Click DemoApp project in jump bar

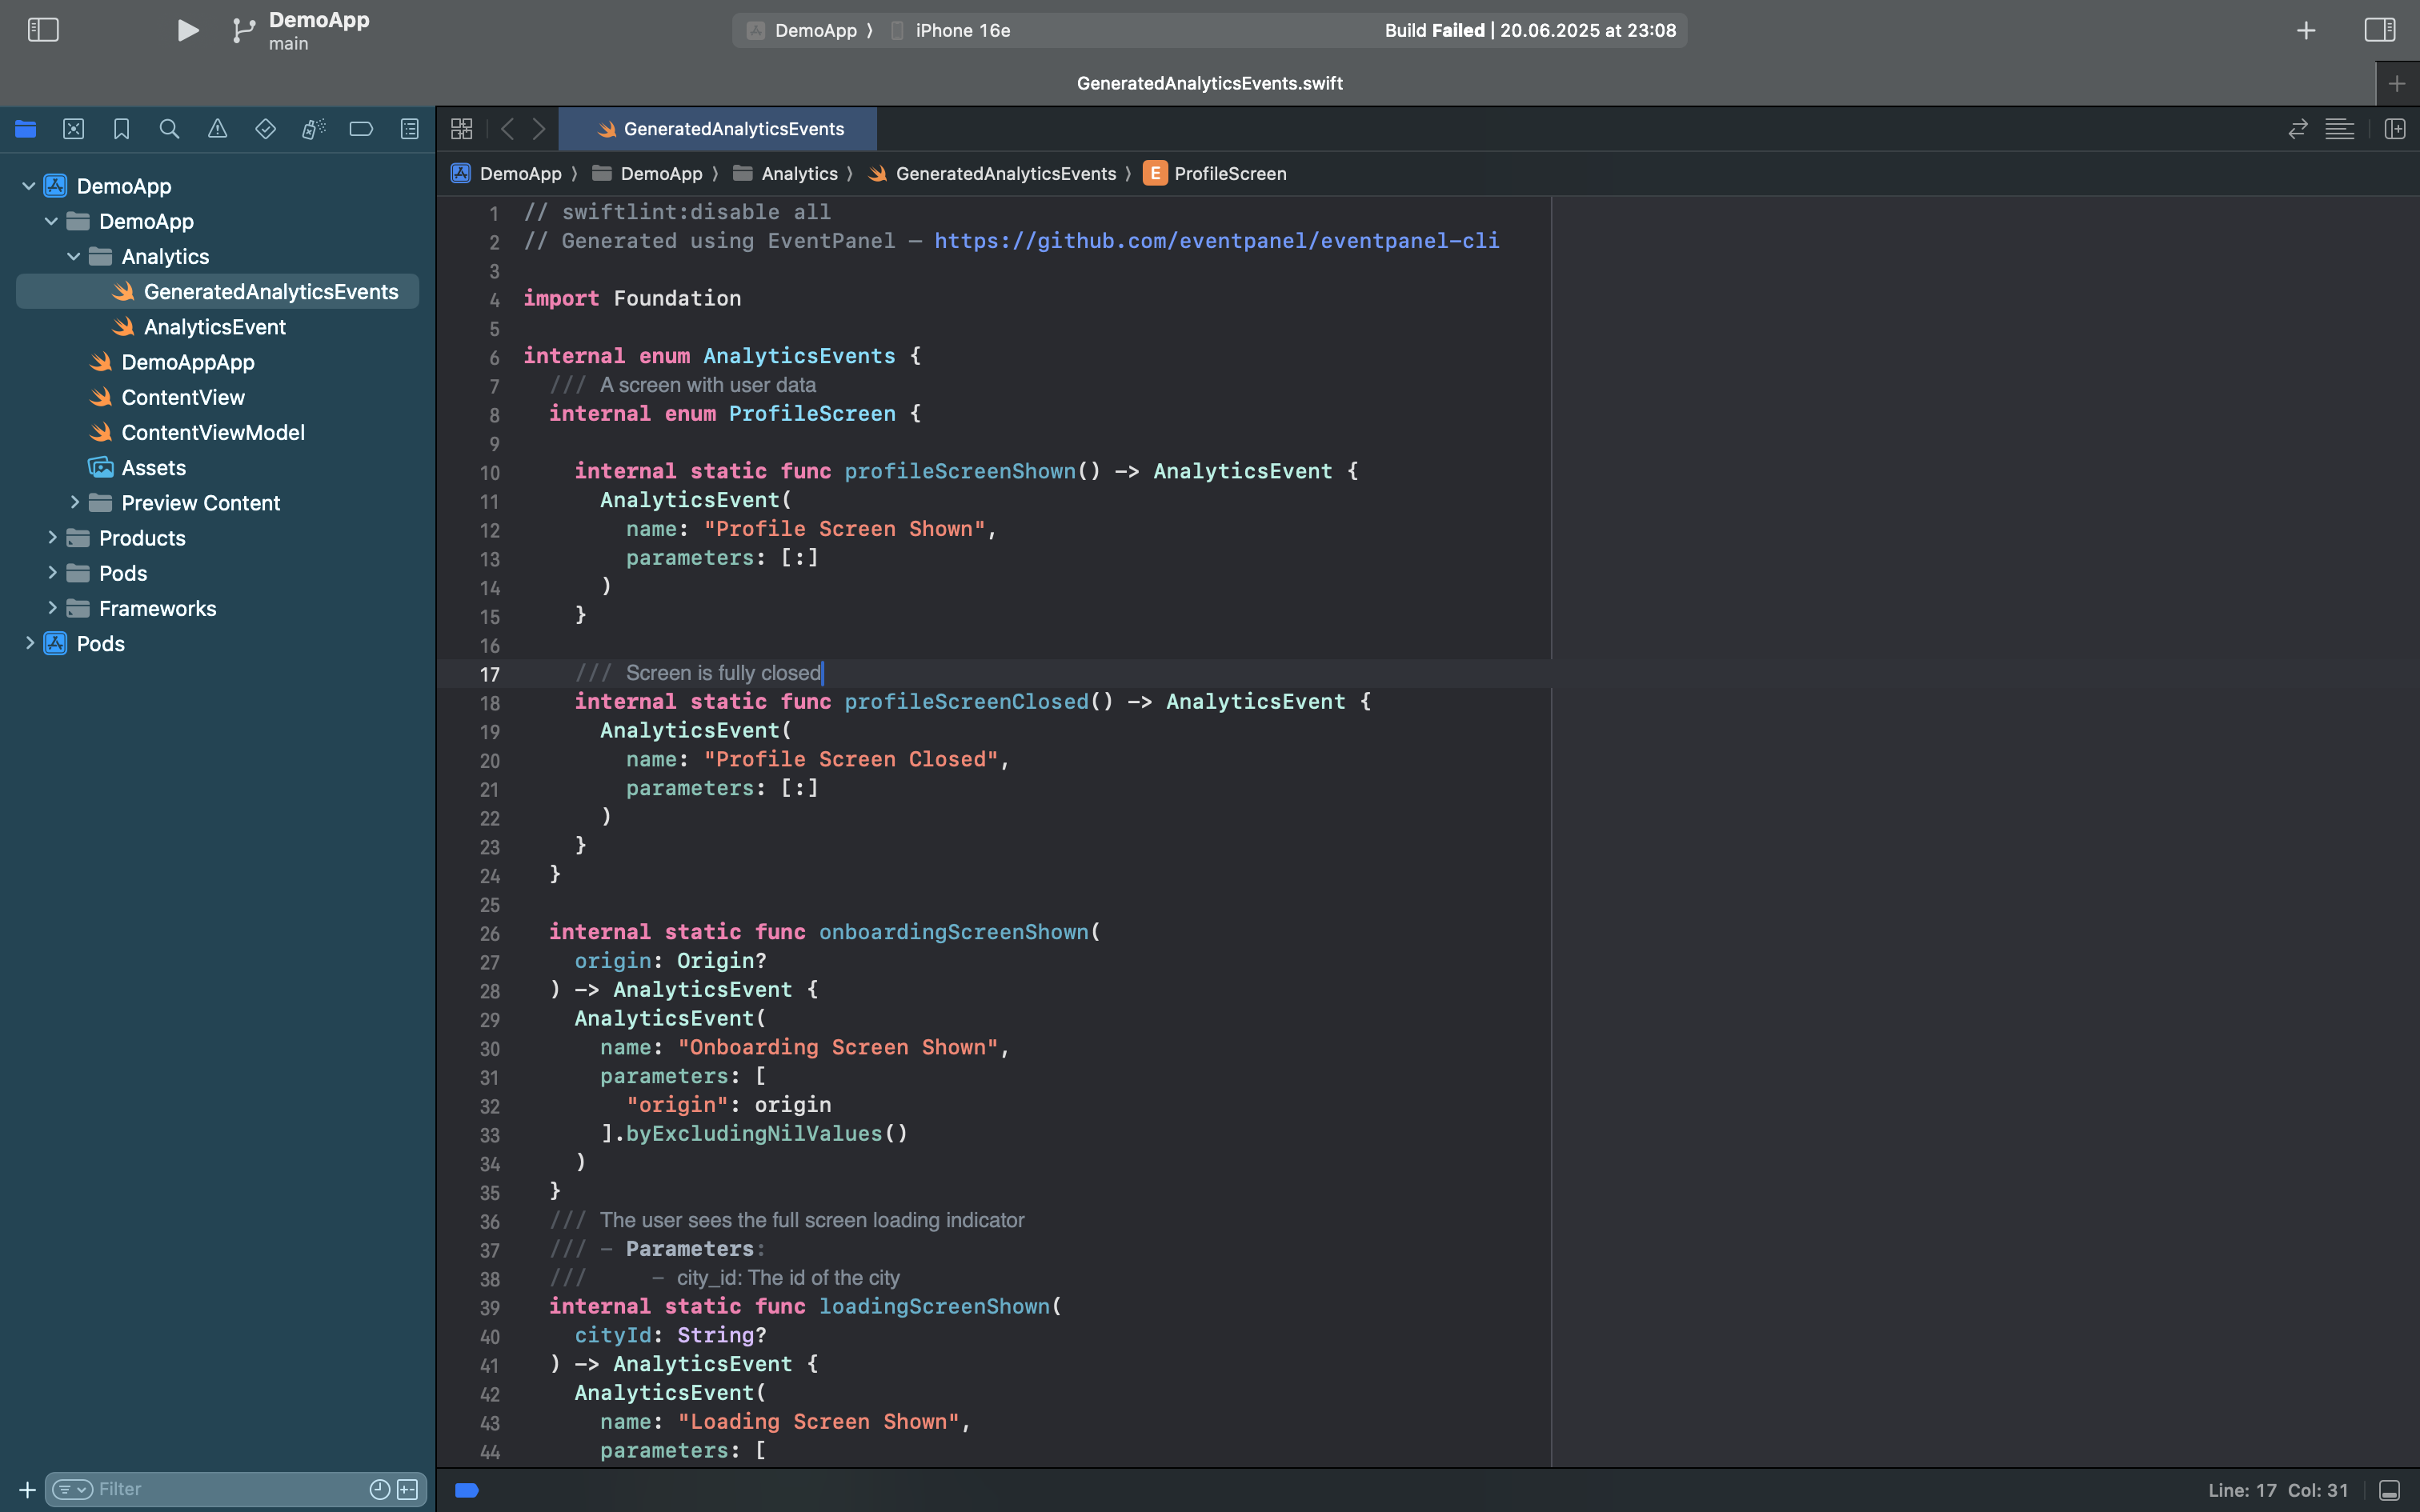tap(507, 174)
